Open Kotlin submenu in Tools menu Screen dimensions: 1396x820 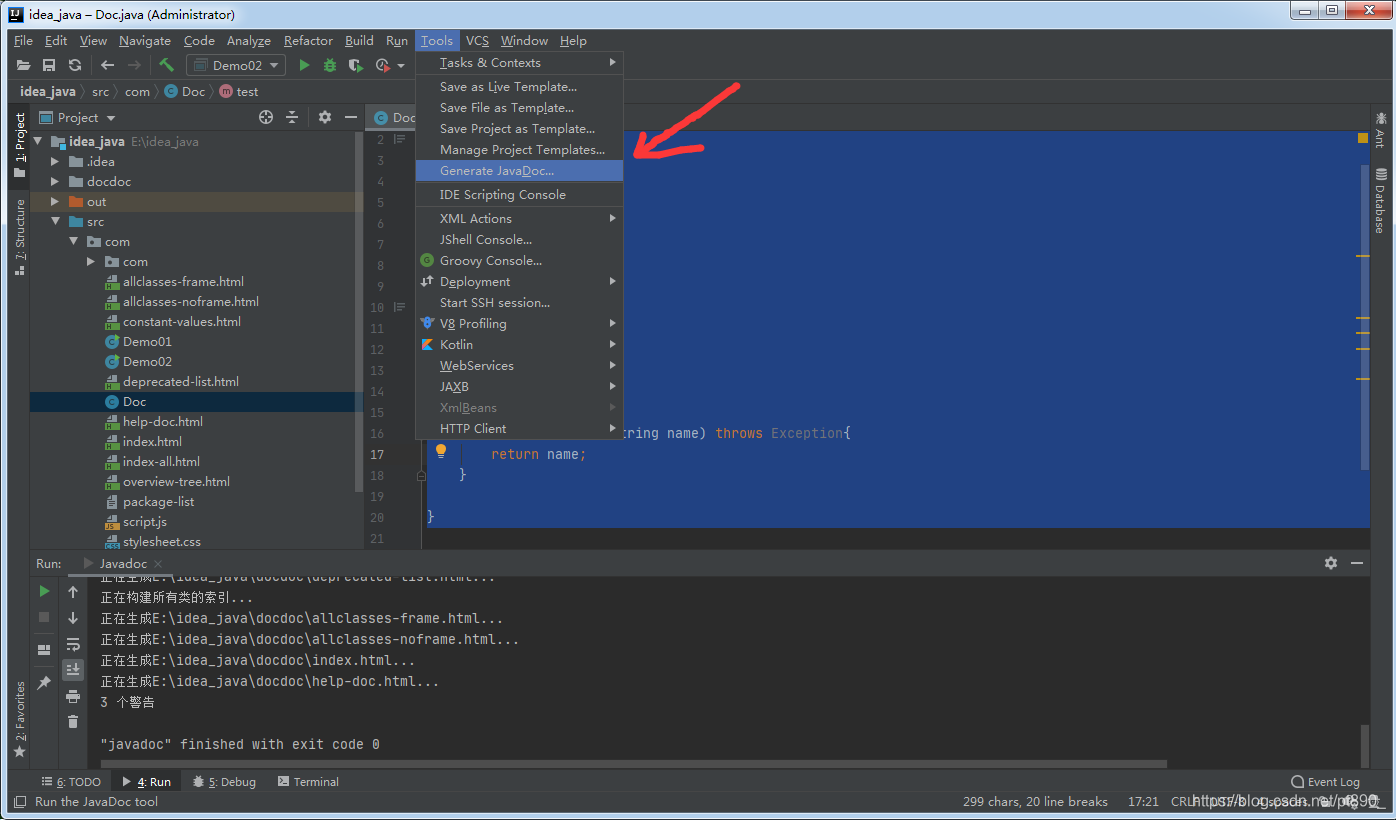tap(519, 345)
